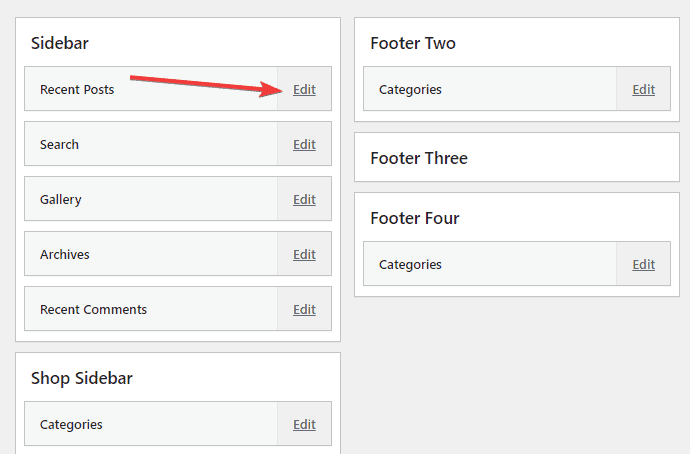Viewport: 690px width, 454px height.
Task: Click Categories label in Footer Four
Action: pos(410,265)
